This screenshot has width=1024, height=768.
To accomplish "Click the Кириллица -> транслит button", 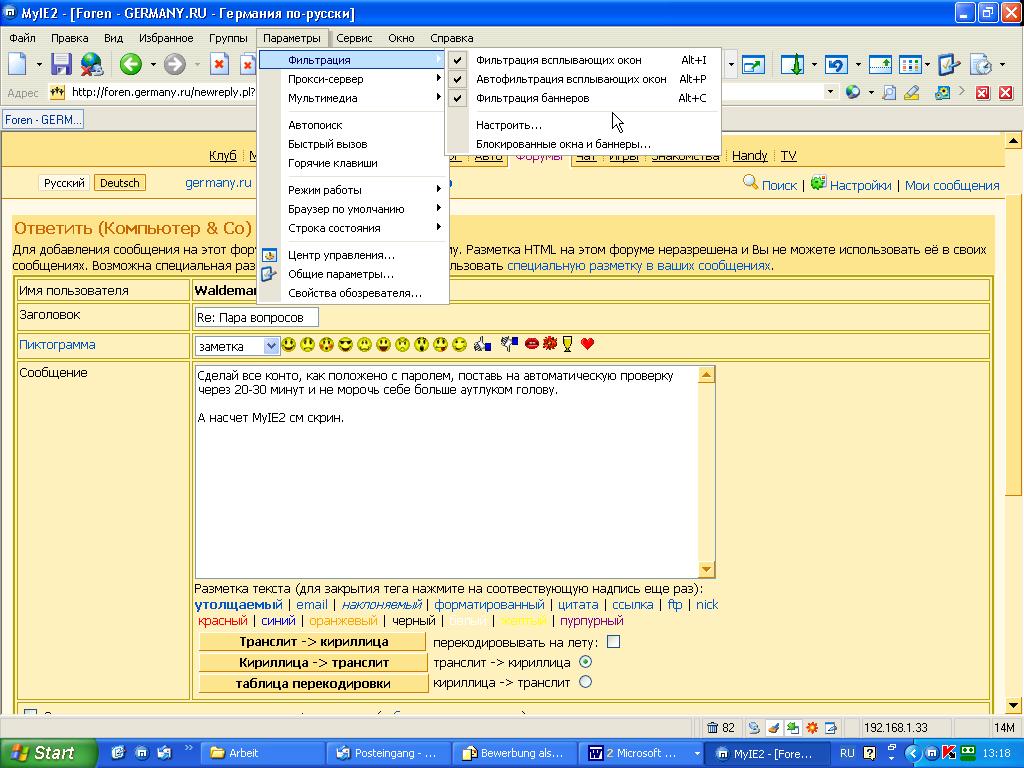I will [313, 662].
